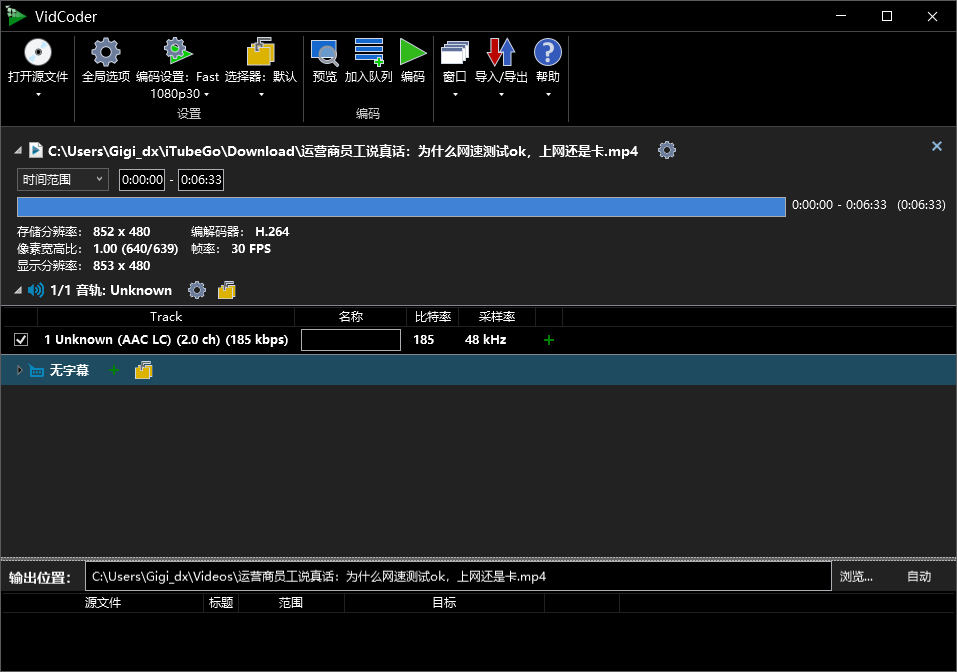The width and height of the screenshot is (957, 672).
Task: Open import/export (导入/导出) arrows icon
Action: [x=501, y=52]
